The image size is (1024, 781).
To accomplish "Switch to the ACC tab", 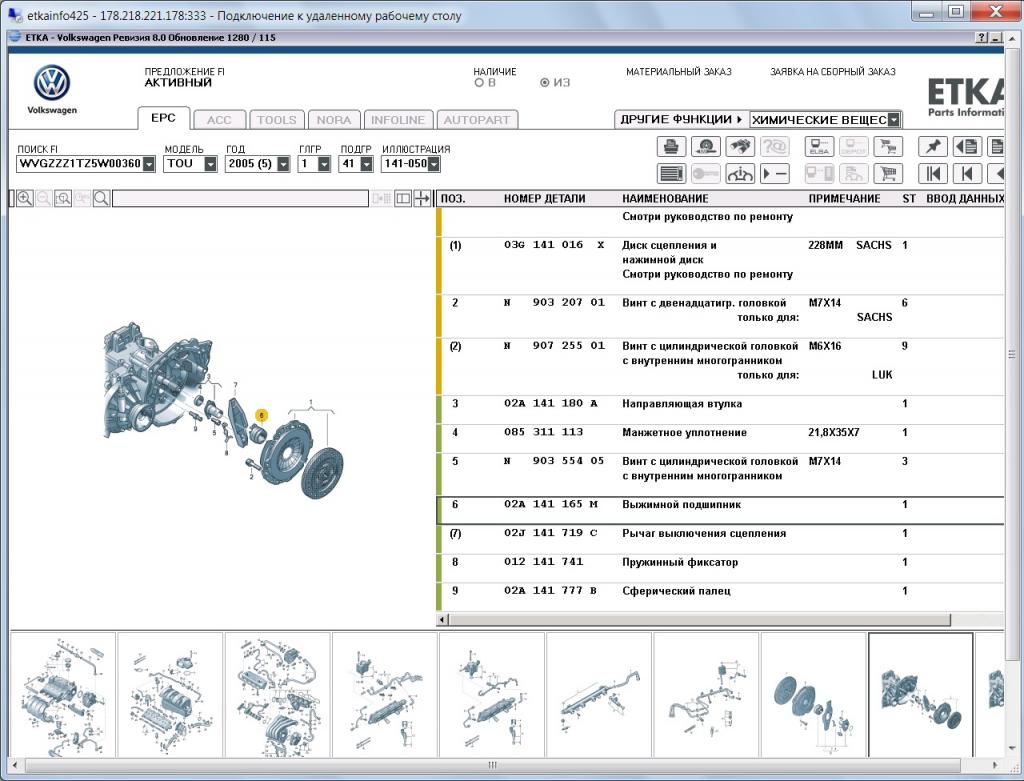I will (219, 120).
